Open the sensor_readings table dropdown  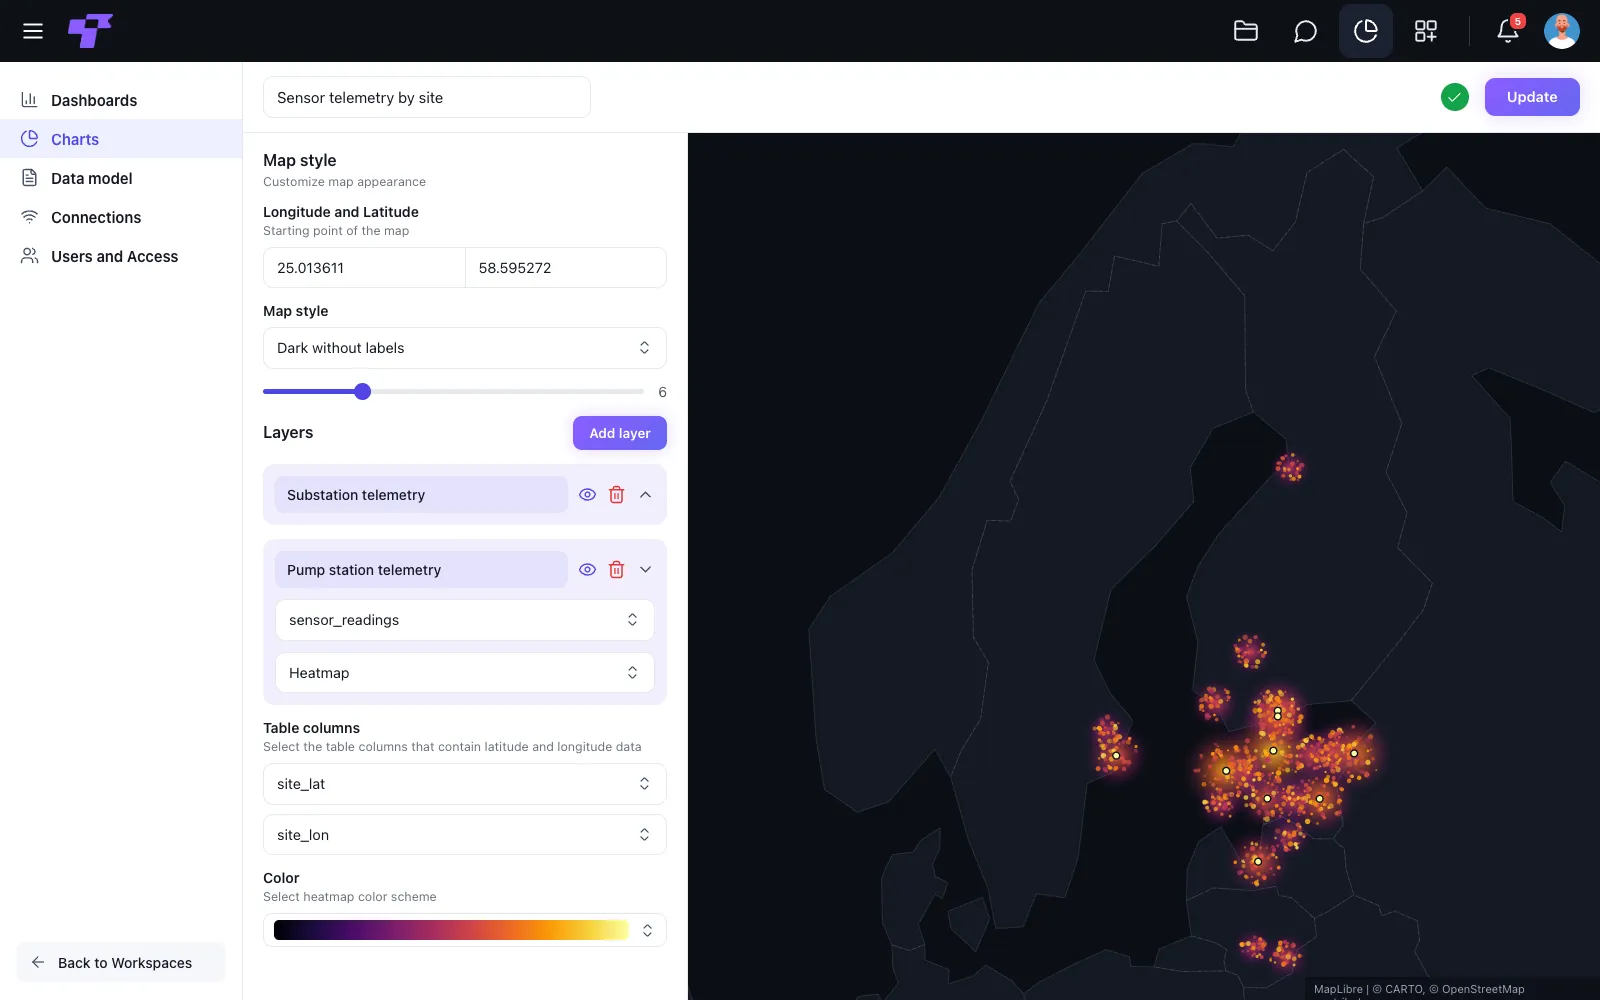(x=465, y=620)
